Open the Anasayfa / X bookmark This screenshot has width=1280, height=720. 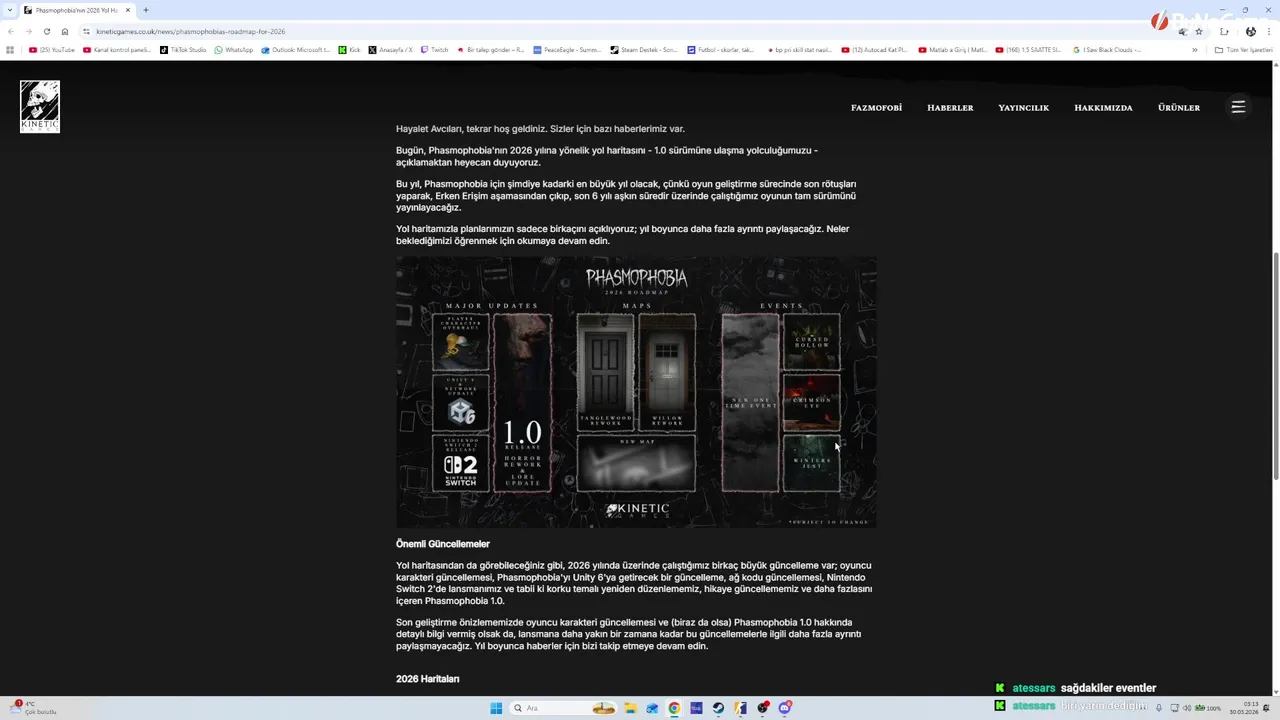click(390, 50)
